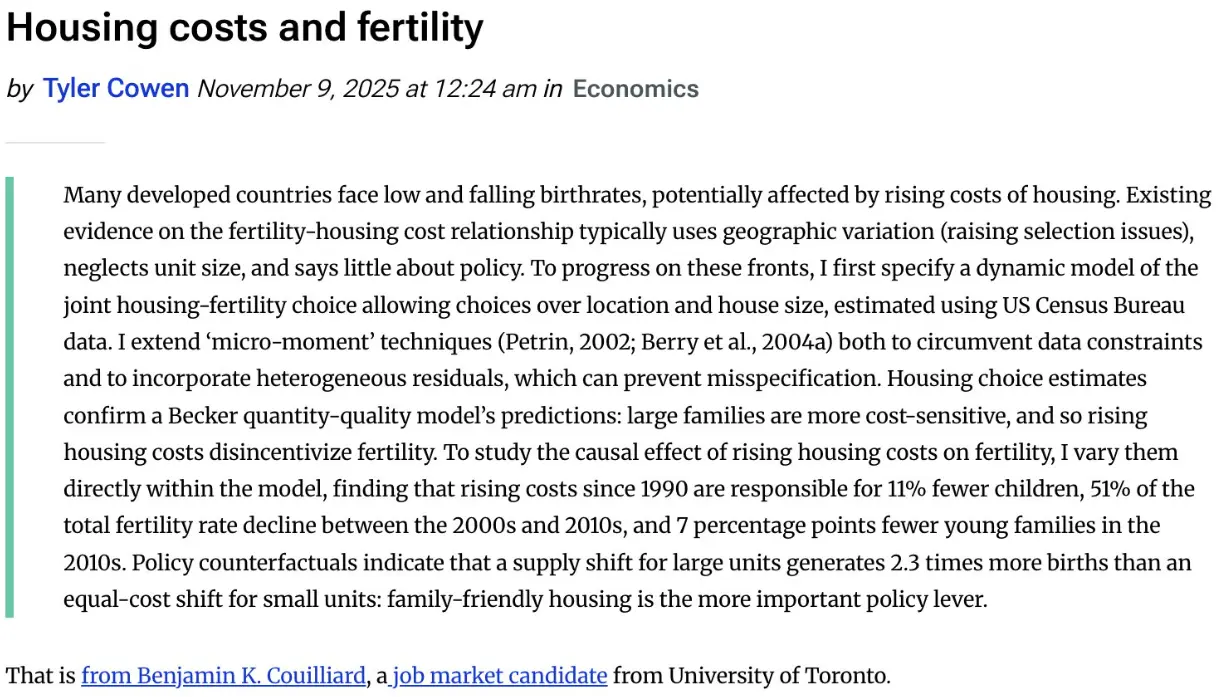Click the post date 'November 9, 2025'
This screenshot has height=697, width=1218.
click(x=297, y=89)
